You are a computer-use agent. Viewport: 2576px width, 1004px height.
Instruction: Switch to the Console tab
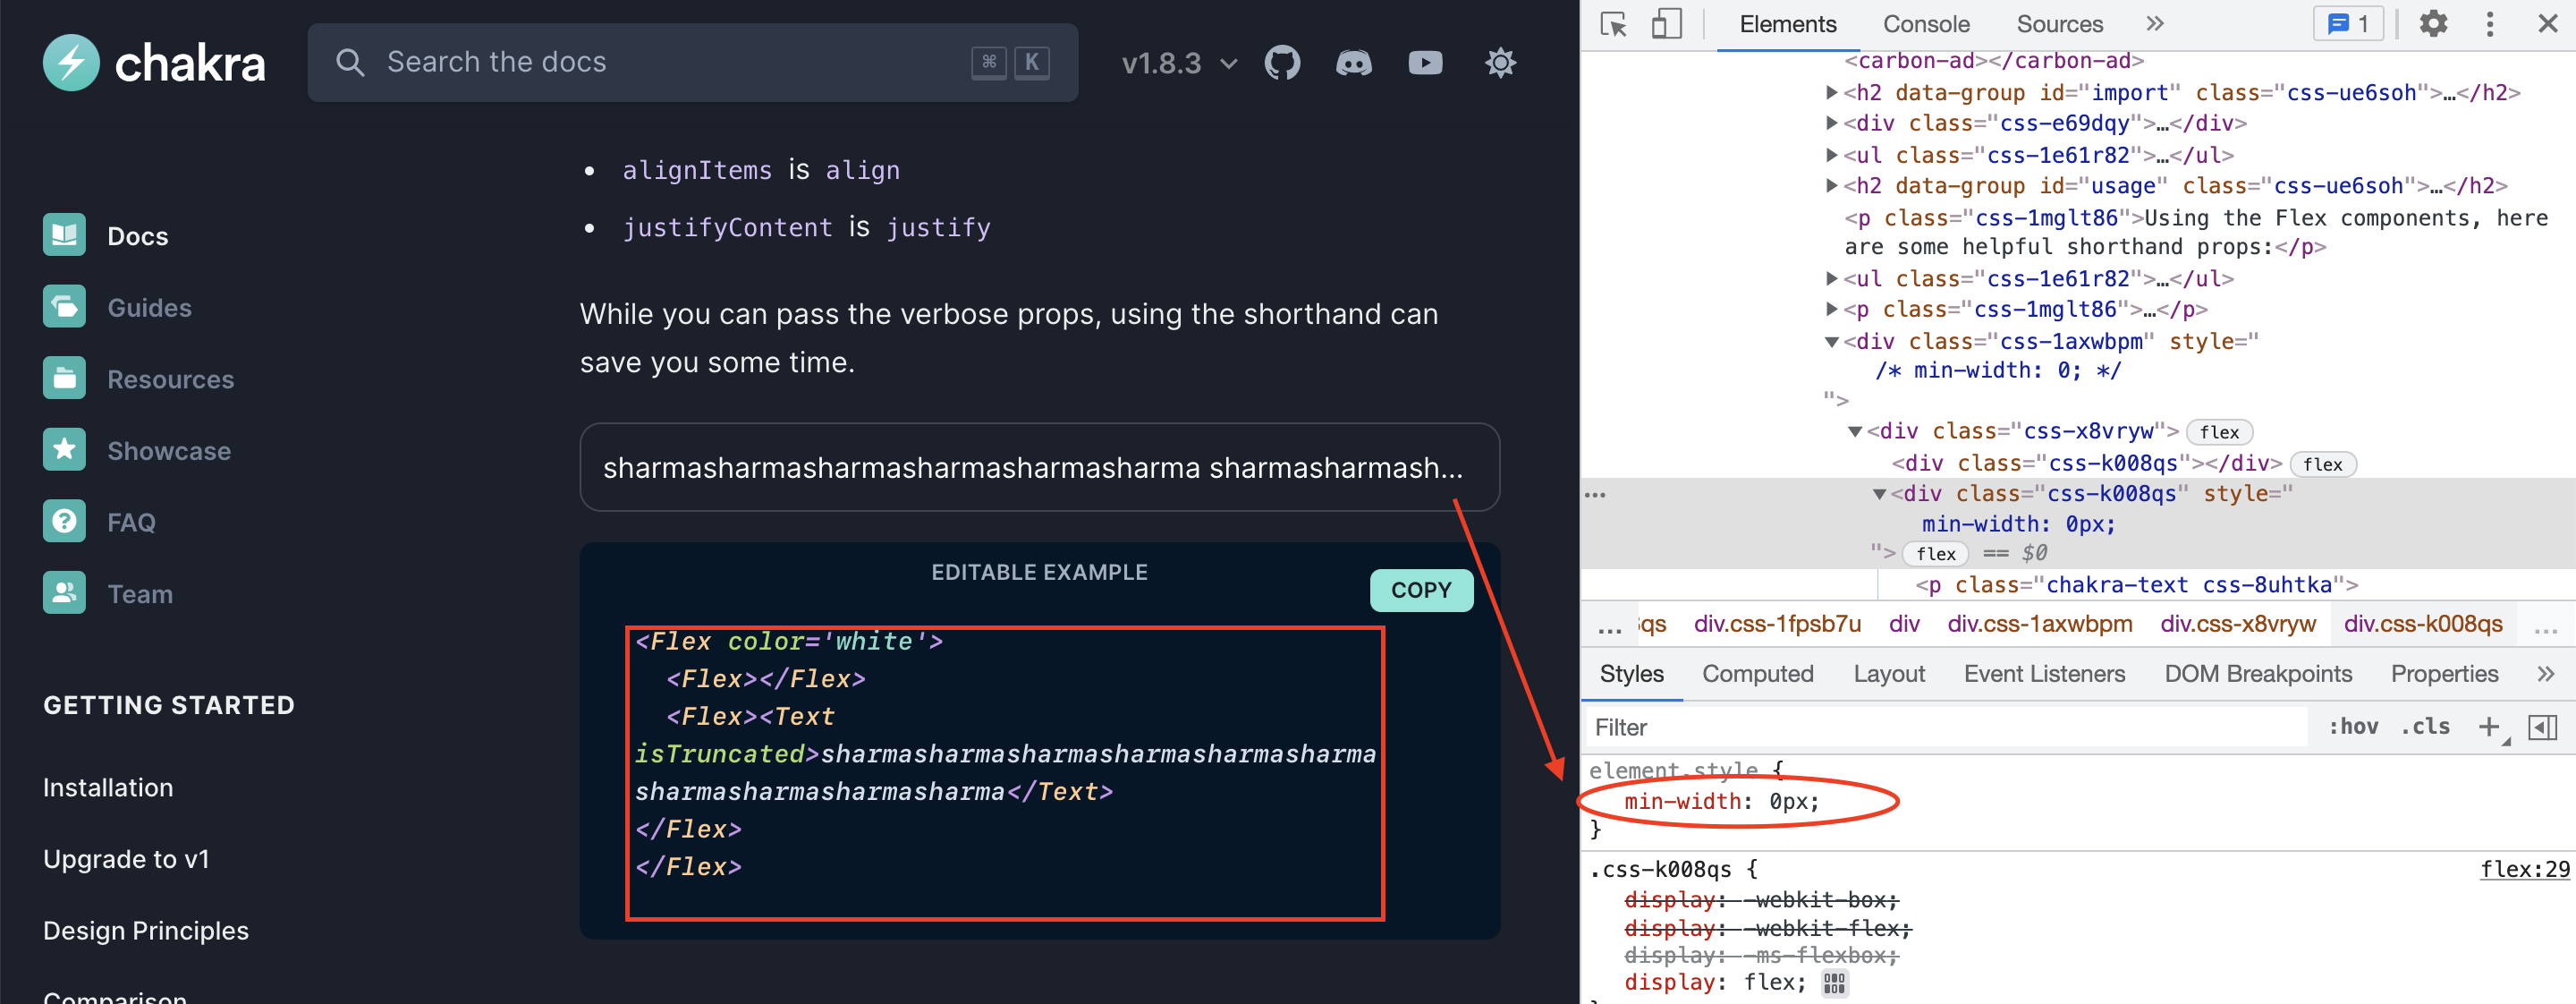[x=1925, y=23]
